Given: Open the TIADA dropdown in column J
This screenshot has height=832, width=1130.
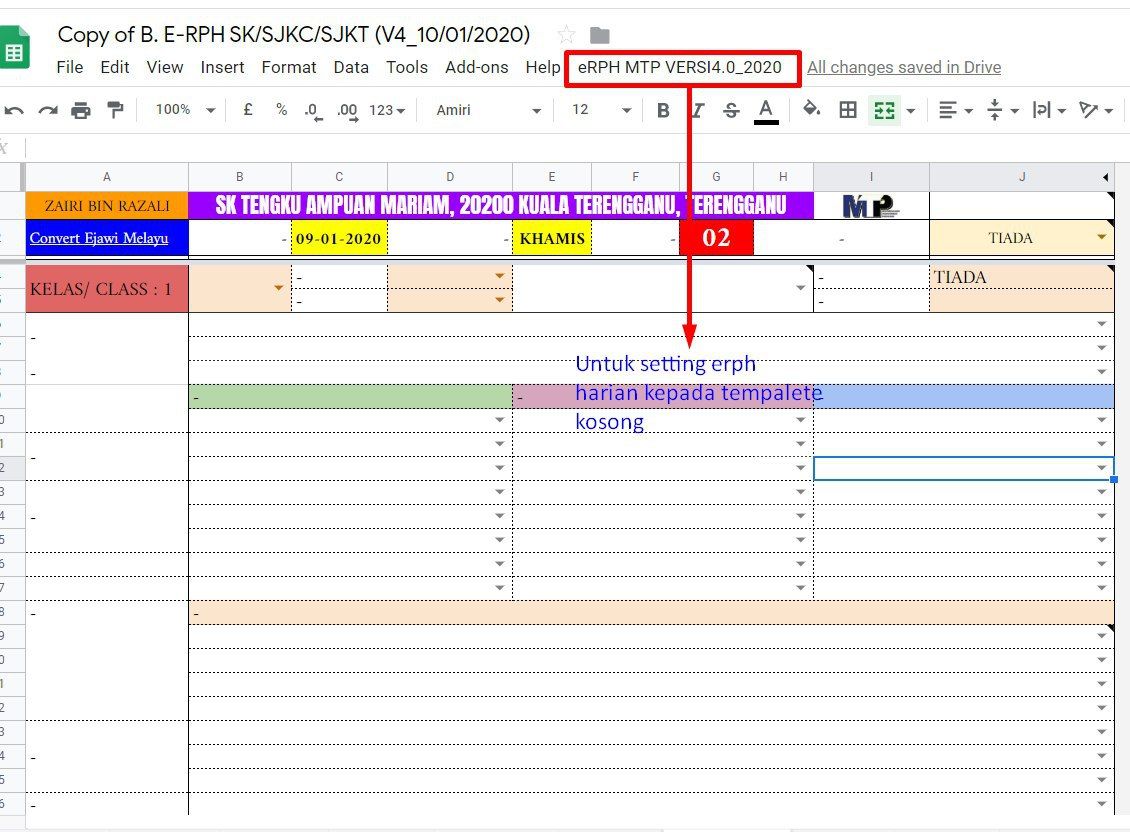Looking at the screenshot, I should coord(1101,237).
